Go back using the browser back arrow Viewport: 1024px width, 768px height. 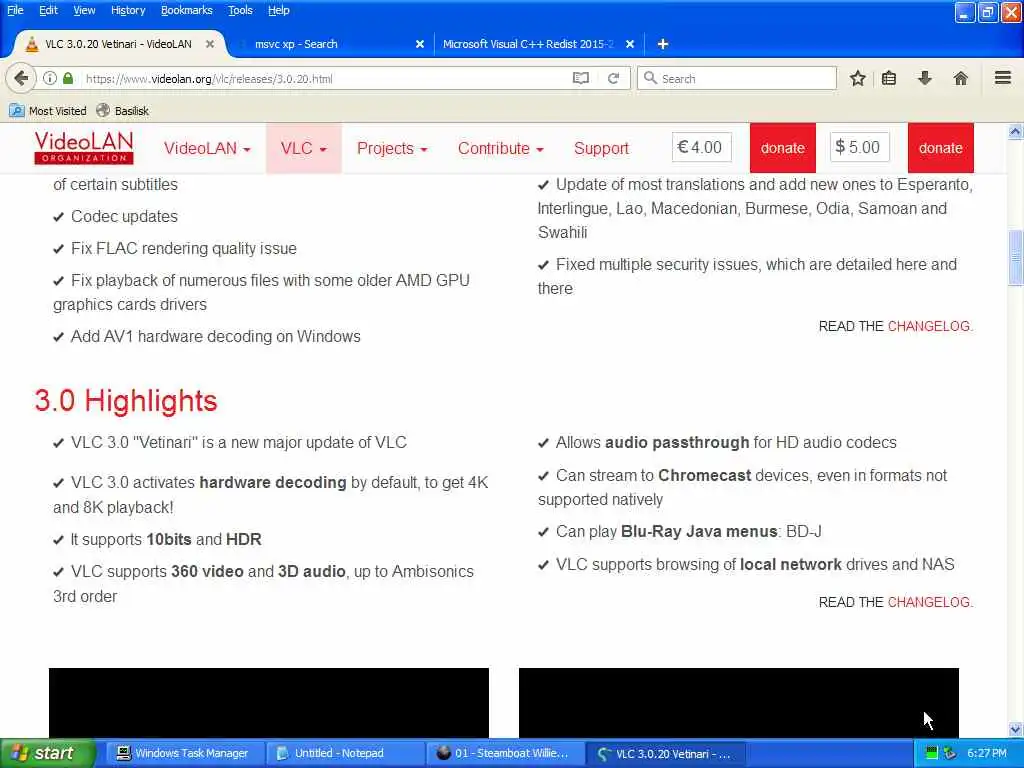[x=20, y=78]
